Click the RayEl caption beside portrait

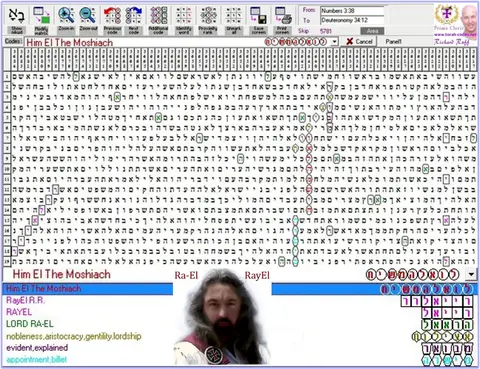click(x=257, y=276)
